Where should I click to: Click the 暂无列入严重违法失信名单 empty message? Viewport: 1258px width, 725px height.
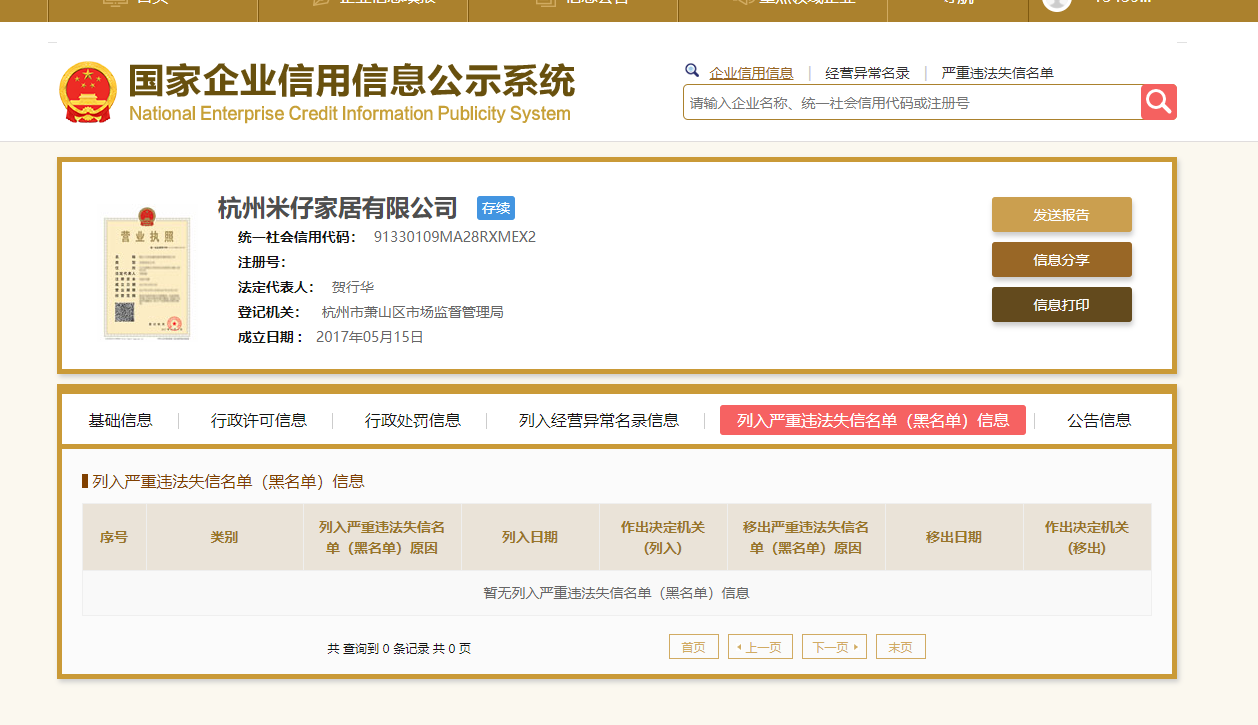(x=617, y=593)
